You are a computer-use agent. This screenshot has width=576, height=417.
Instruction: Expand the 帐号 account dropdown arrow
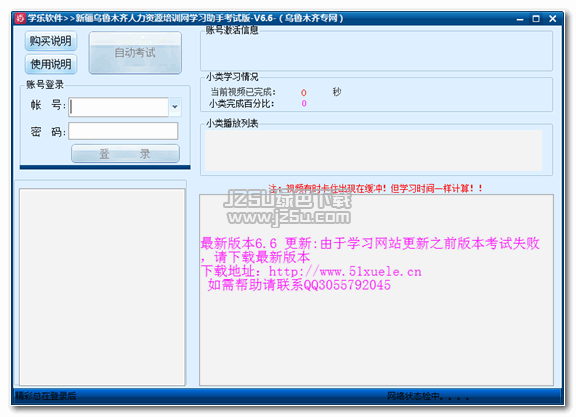tap(175, 107)
